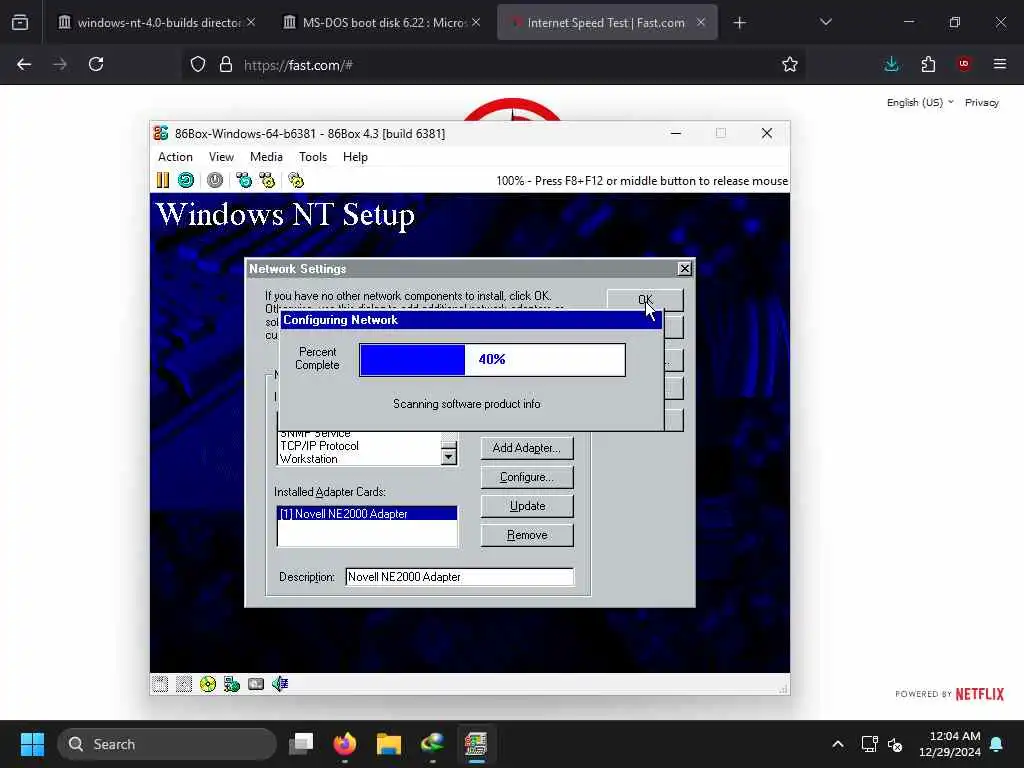Click sound speaker status icon
Viewport: 1024px width, 768px height.
[x=280, y=684]
